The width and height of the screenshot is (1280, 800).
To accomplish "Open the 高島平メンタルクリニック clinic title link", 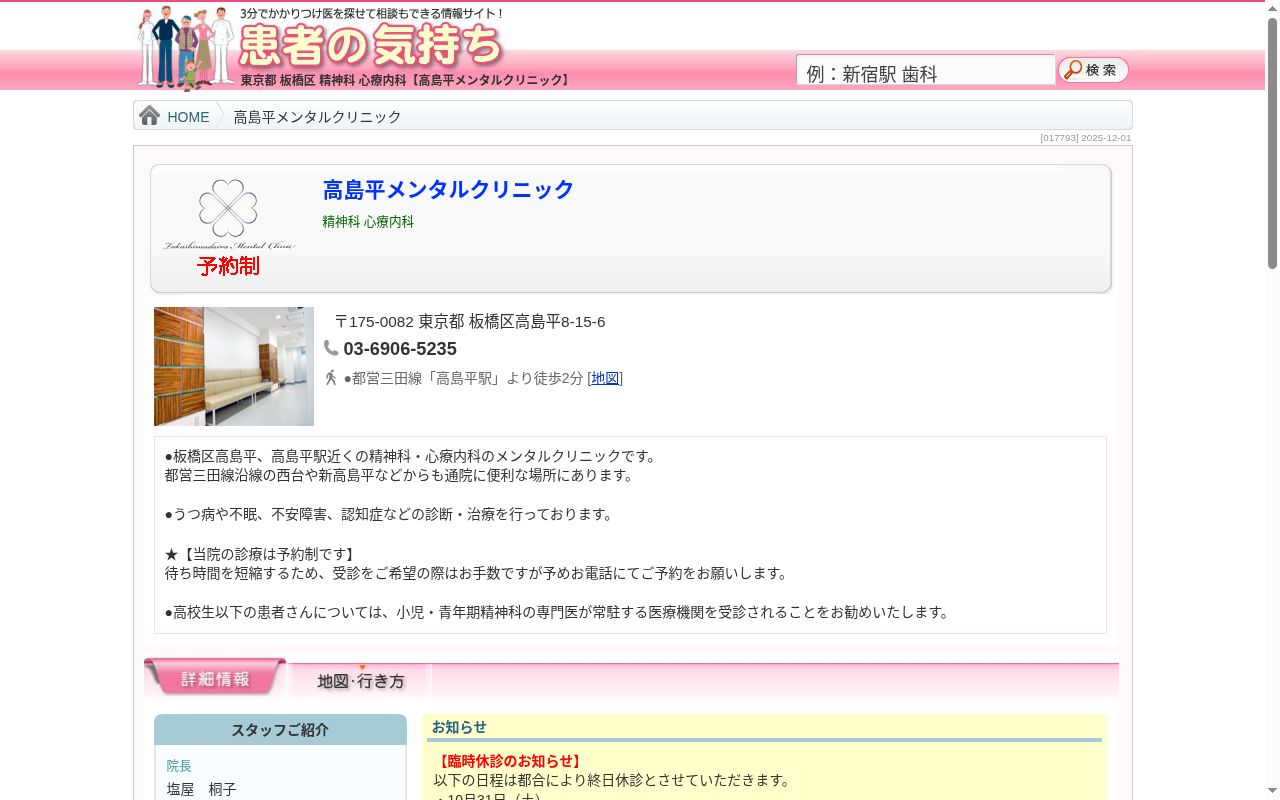I will coord(448,189).
